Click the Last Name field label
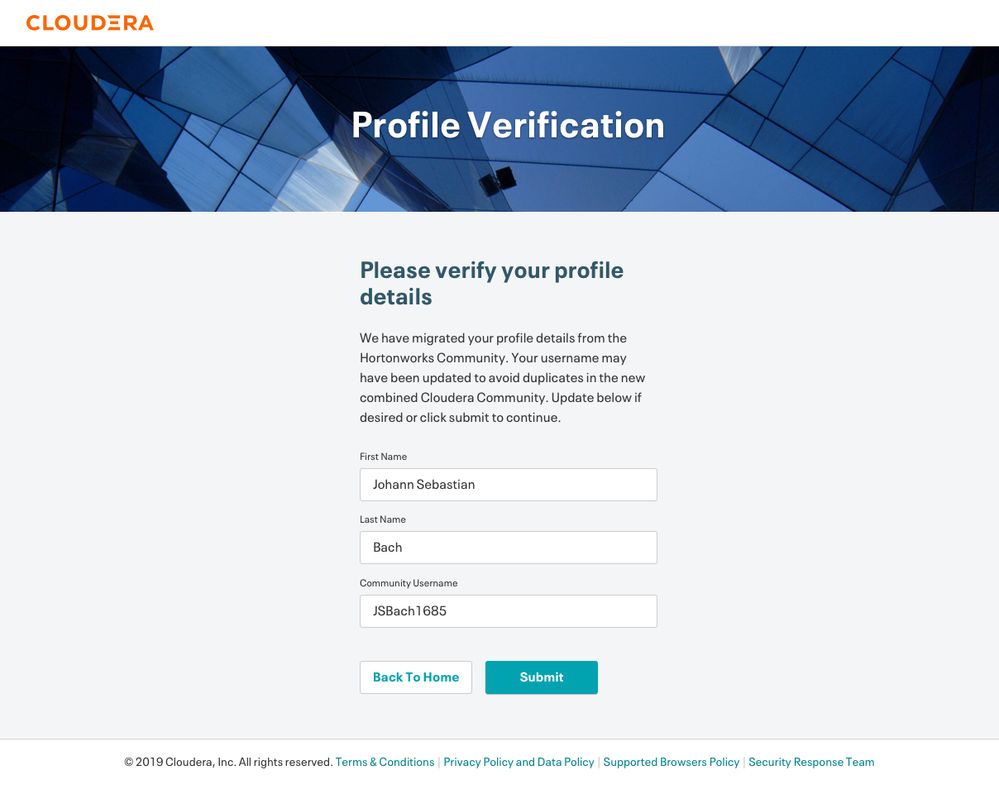999x785 pixels. pos(382,519)
